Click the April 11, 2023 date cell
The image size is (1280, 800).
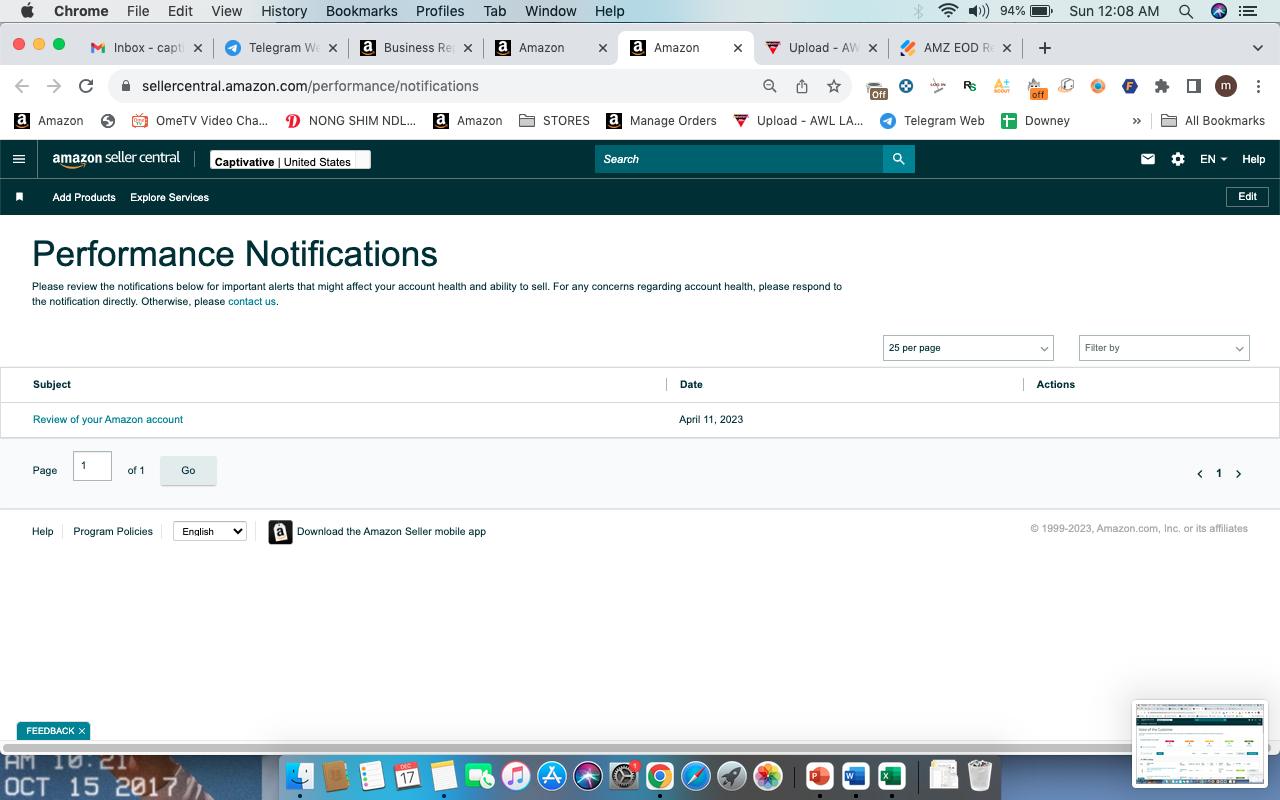[711, 420]
